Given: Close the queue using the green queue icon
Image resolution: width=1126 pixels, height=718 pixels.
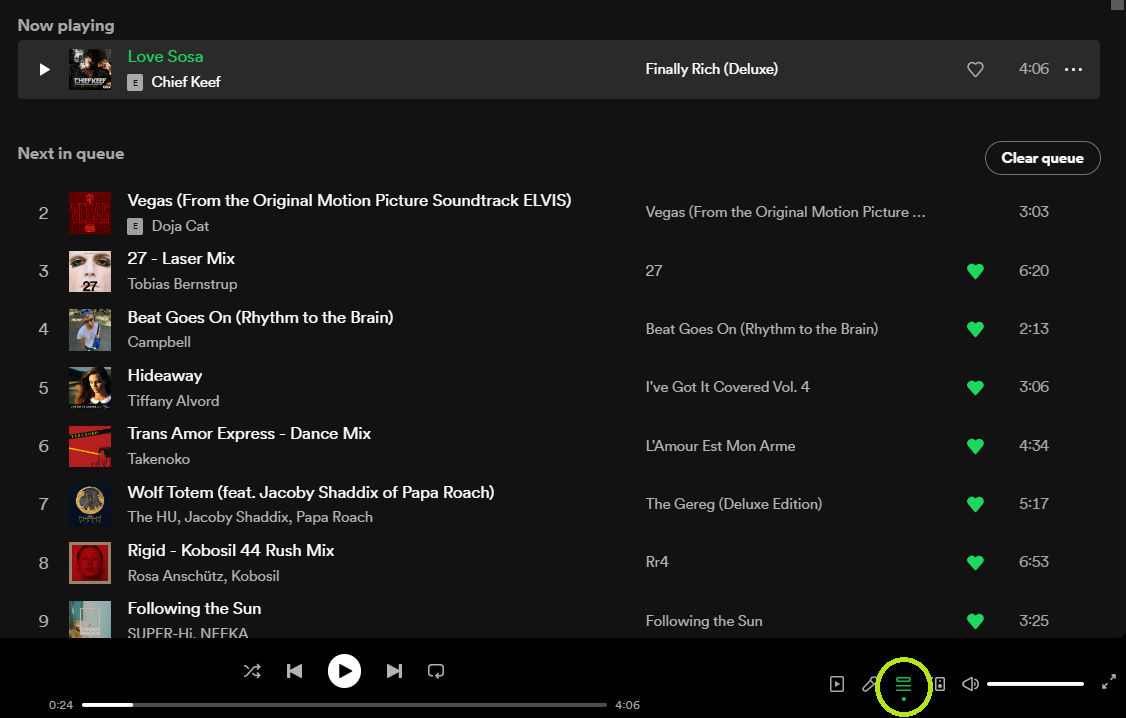Looking at the screenshot, I should pyautogui.click(x=903, y=686).
